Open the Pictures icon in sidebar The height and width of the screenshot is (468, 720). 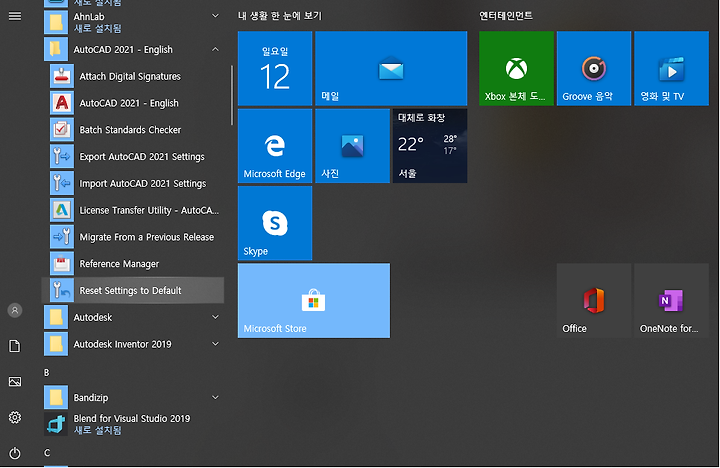(15, 382)
